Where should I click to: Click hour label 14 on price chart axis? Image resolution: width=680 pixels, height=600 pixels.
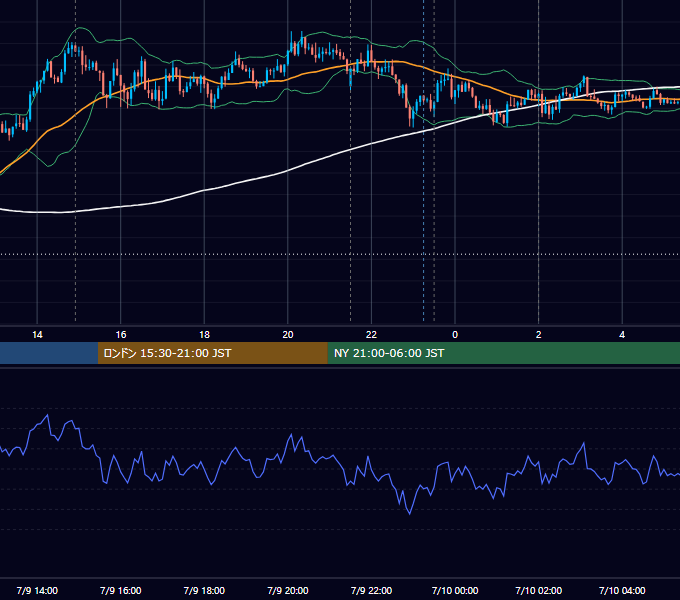37,335
